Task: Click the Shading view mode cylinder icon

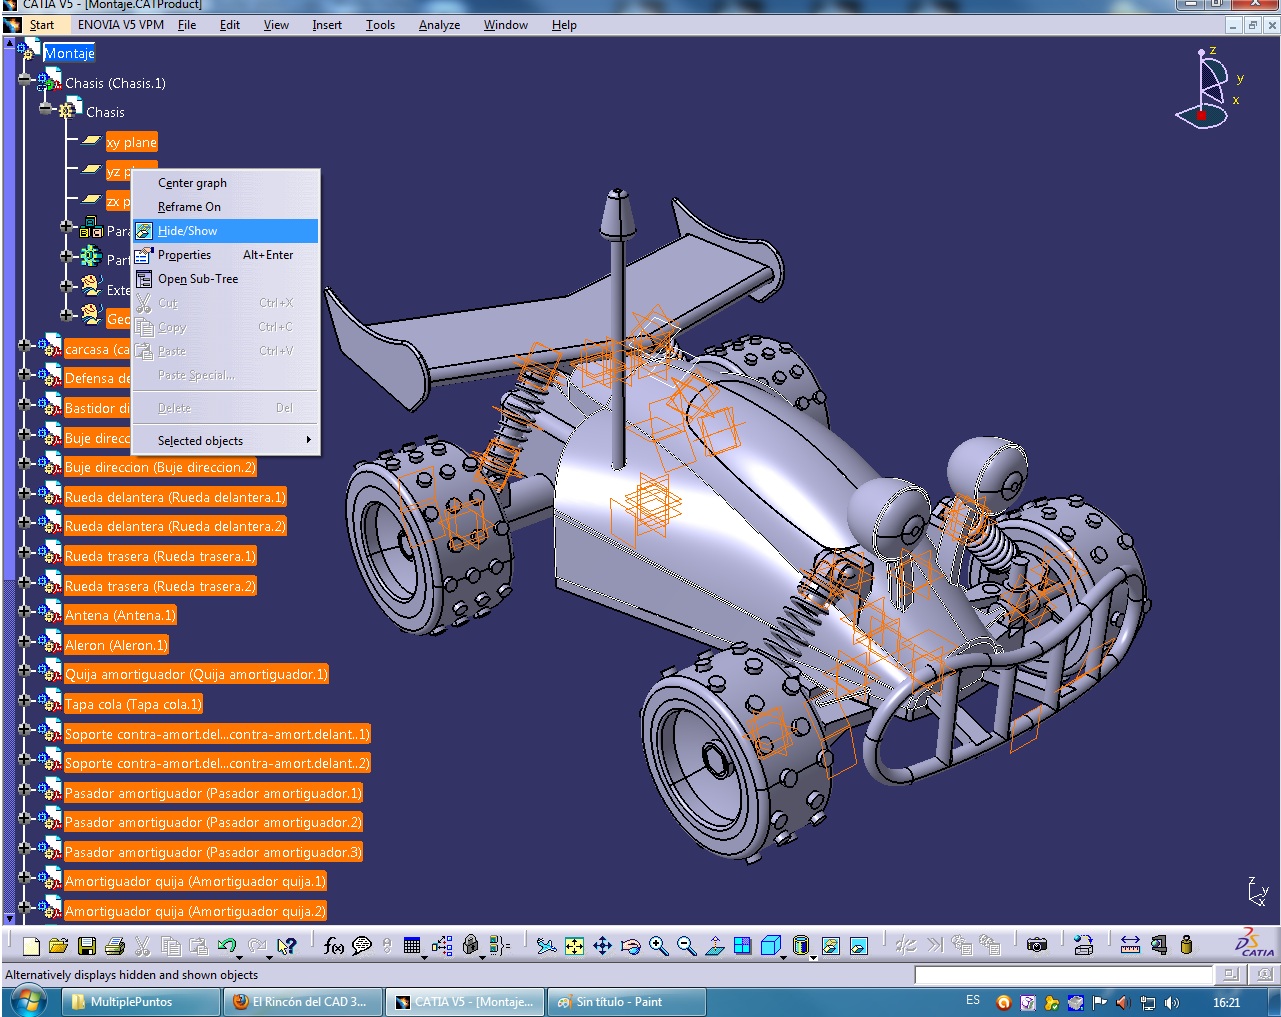Action: click(x=800, y=945)
